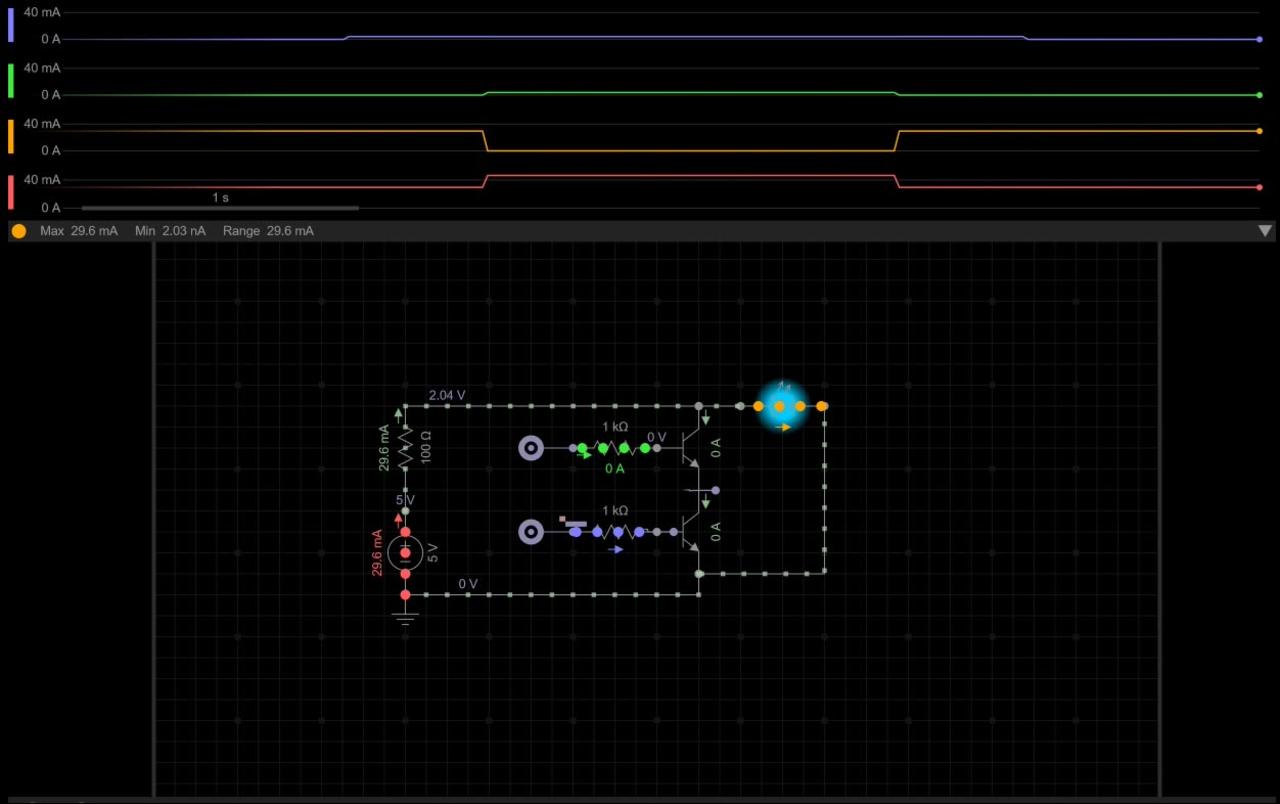The width and height of the screenshot is (1280, 804).
Task: Click the 'Max 29.6 mA' readout
Action: click(79, 231)
